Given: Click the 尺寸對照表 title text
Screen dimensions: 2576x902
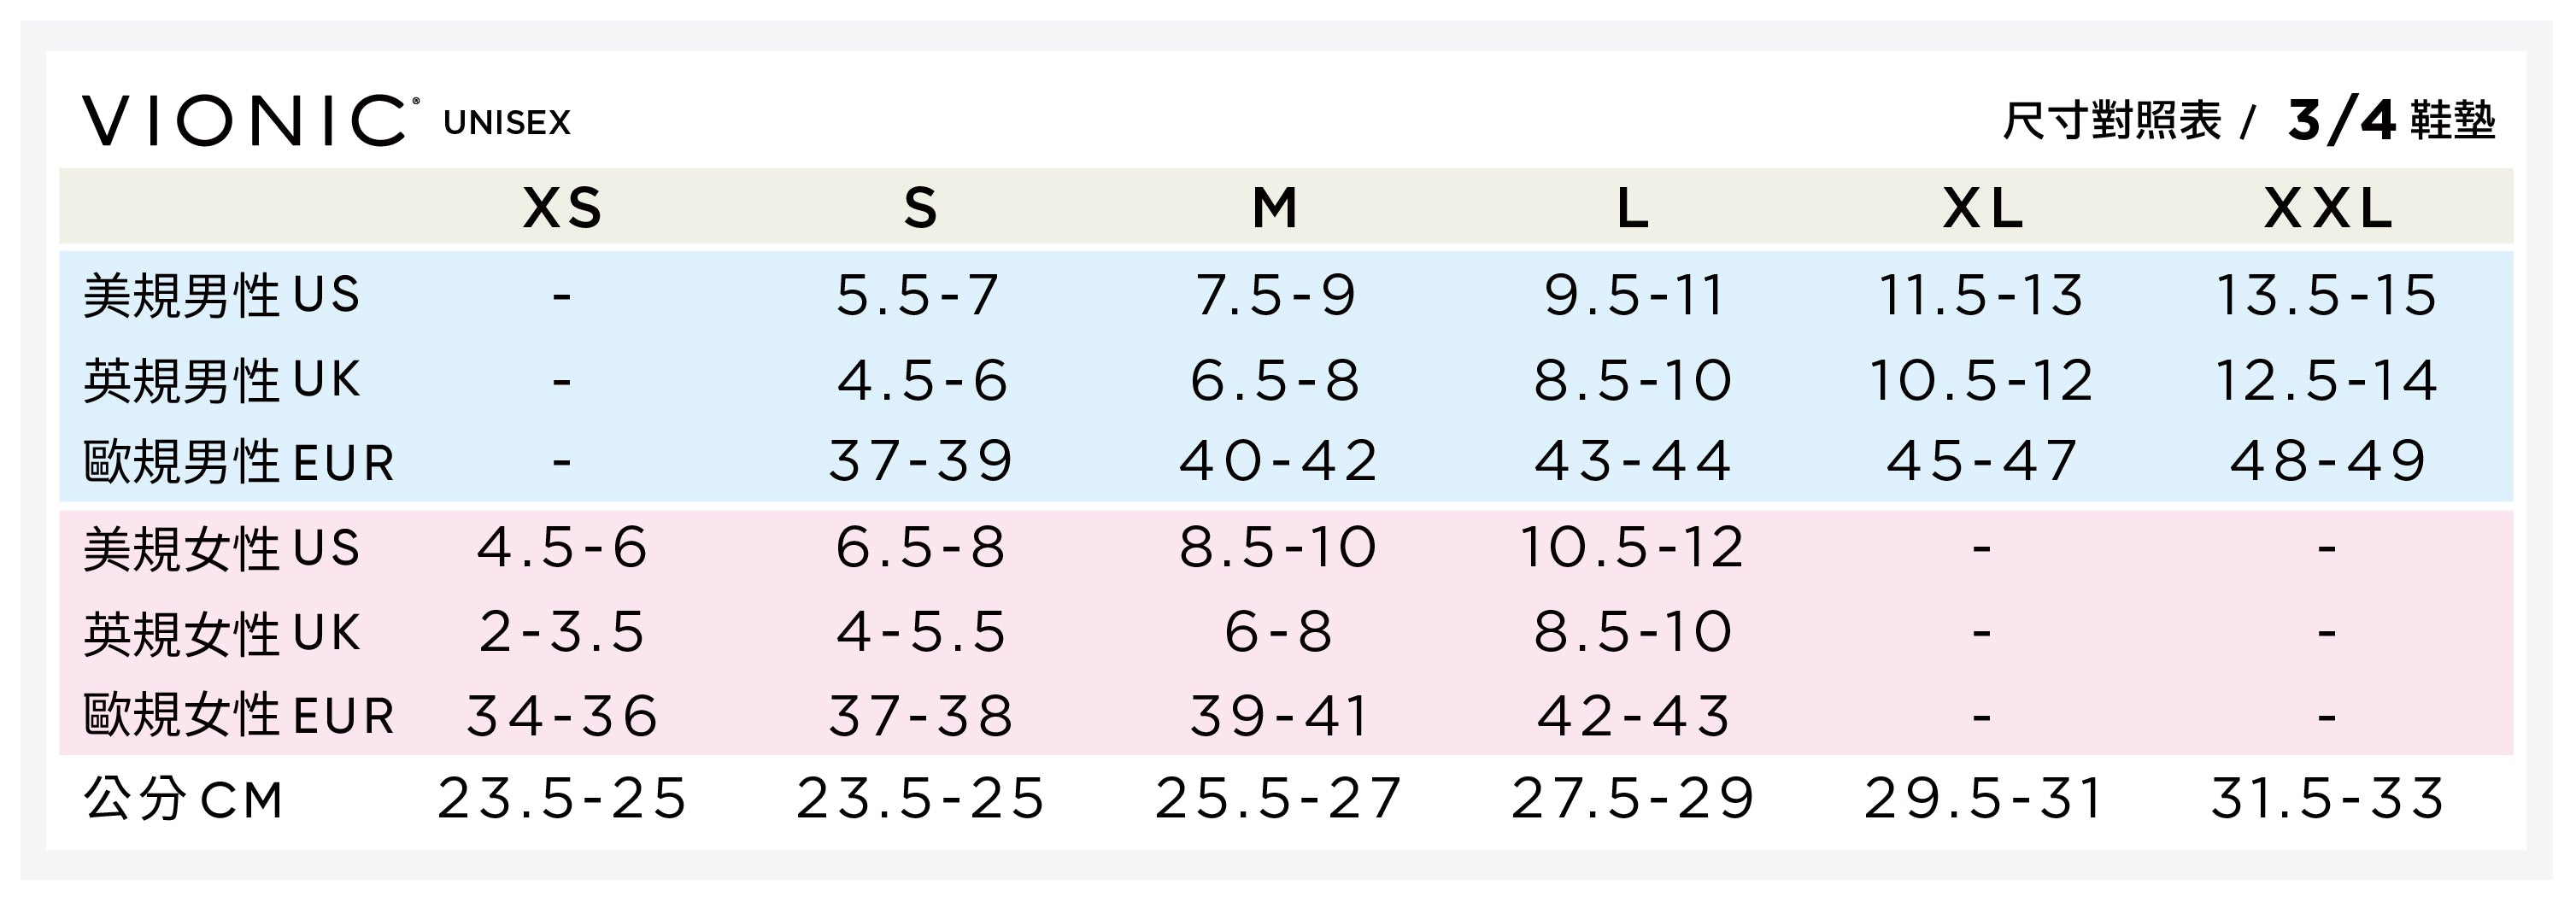Looking at the screenshot, I should [2112, 122].
